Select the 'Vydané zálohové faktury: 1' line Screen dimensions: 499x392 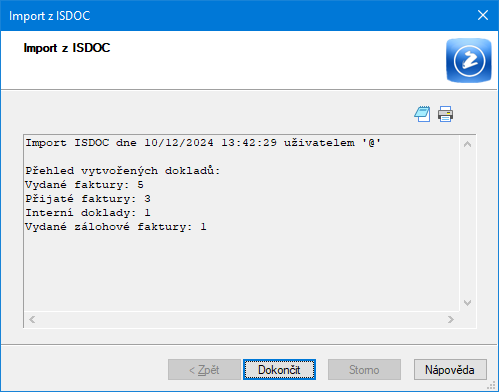[116, 227]
